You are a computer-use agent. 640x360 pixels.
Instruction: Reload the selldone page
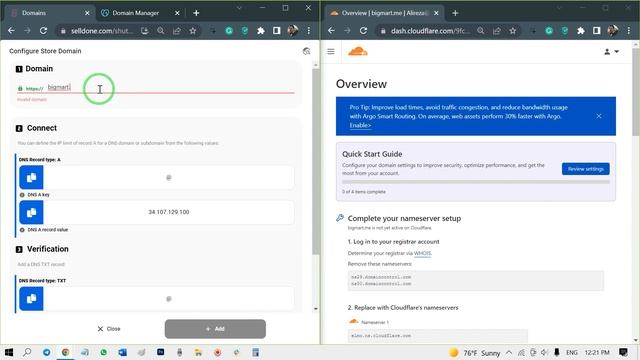(43, 31)
